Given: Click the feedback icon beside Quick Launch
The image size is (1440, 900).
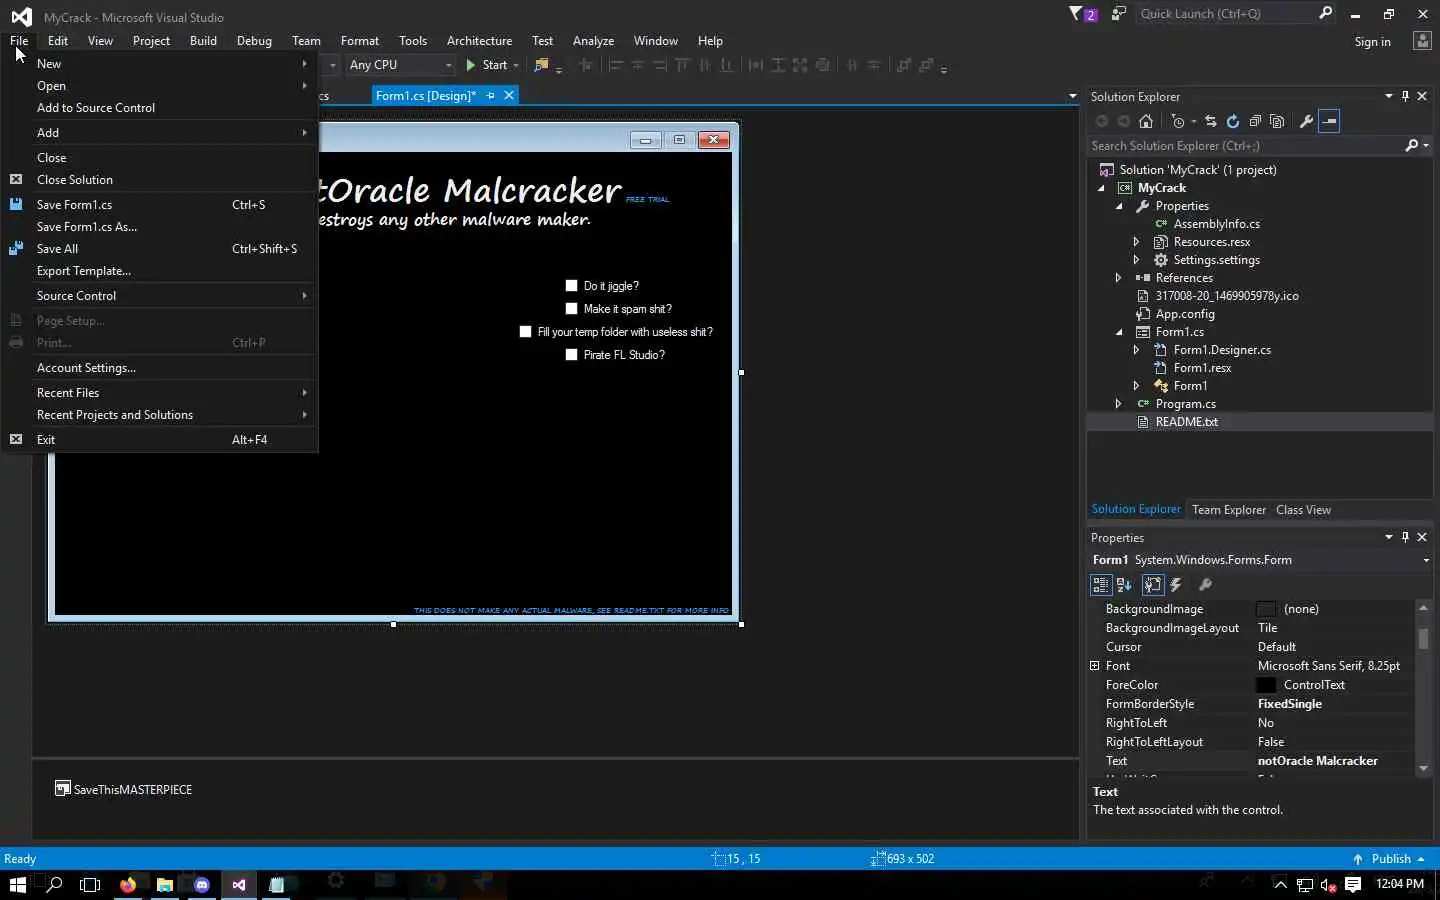Looking at the screenshot, I should (x=1119, y=14).
